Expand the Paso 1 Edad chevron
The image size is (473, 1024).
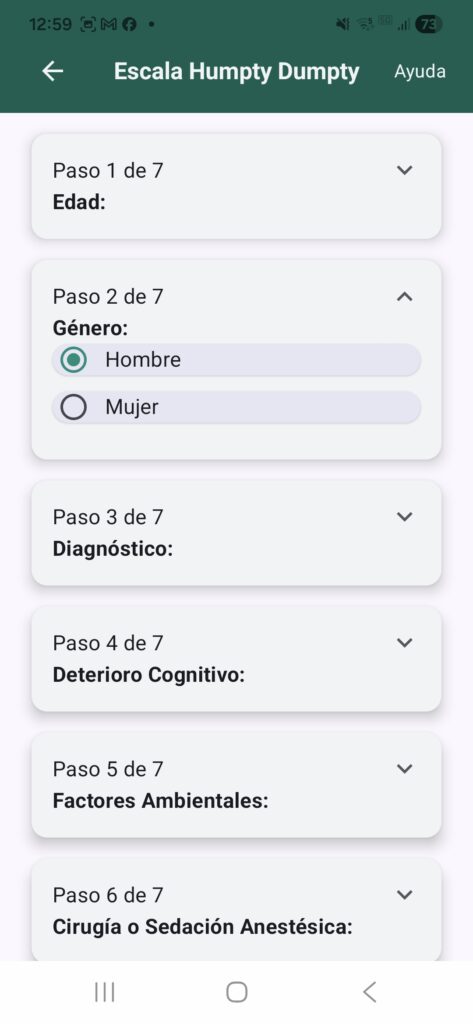click(405, 170)
